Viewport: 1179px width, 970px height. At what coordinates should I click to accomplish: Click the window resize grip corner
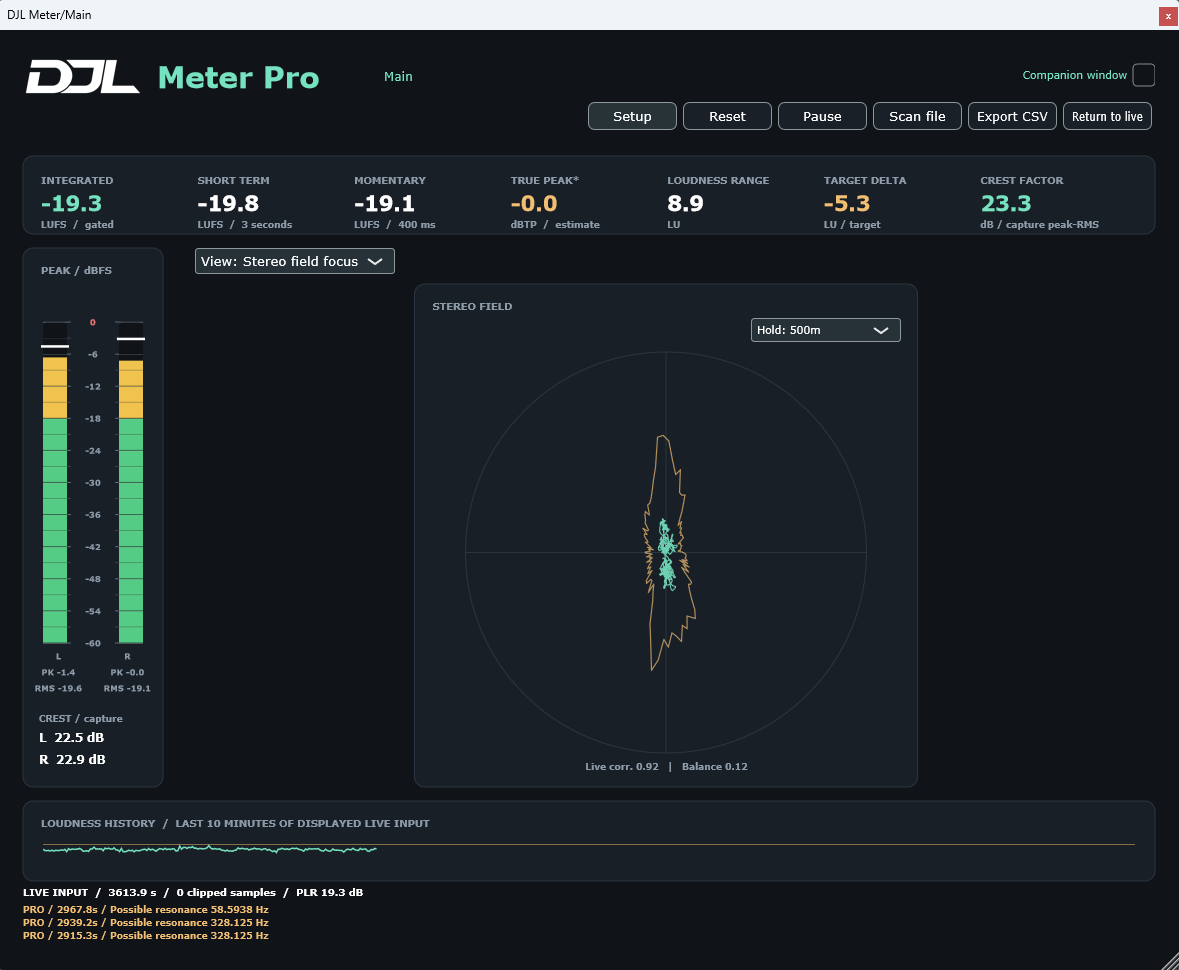(1170, 961)
